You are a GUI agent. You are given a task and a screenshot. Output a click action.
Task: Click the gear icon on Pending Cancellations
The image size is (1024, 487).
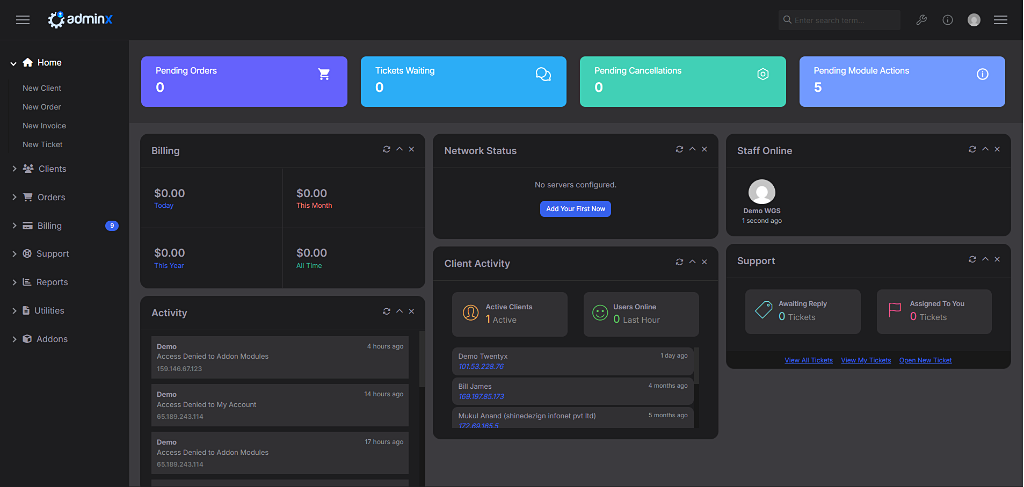tap(763, 74)
